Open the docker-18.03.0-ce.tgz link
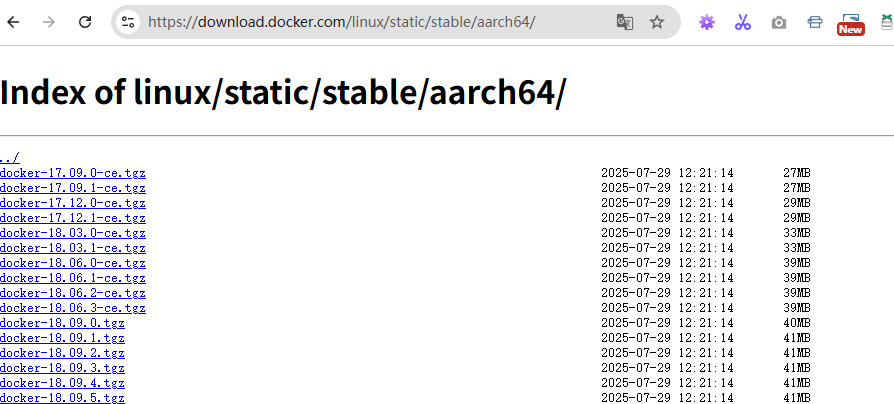Screen dimensions: 894x404 [73, 233]
